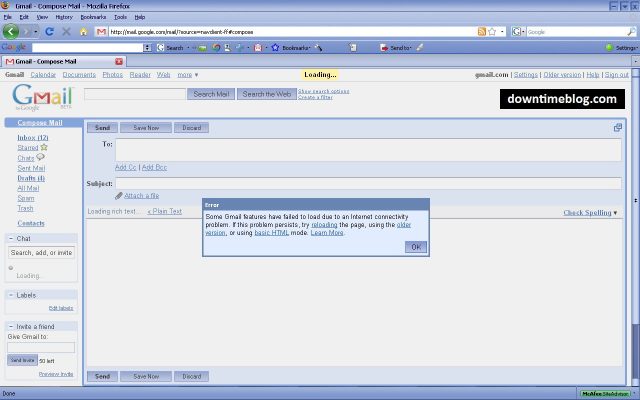This screenshot has height=400, width=640.
Task: Reload the page with the Firefox refresh icon
Action: tap(50, 31)
